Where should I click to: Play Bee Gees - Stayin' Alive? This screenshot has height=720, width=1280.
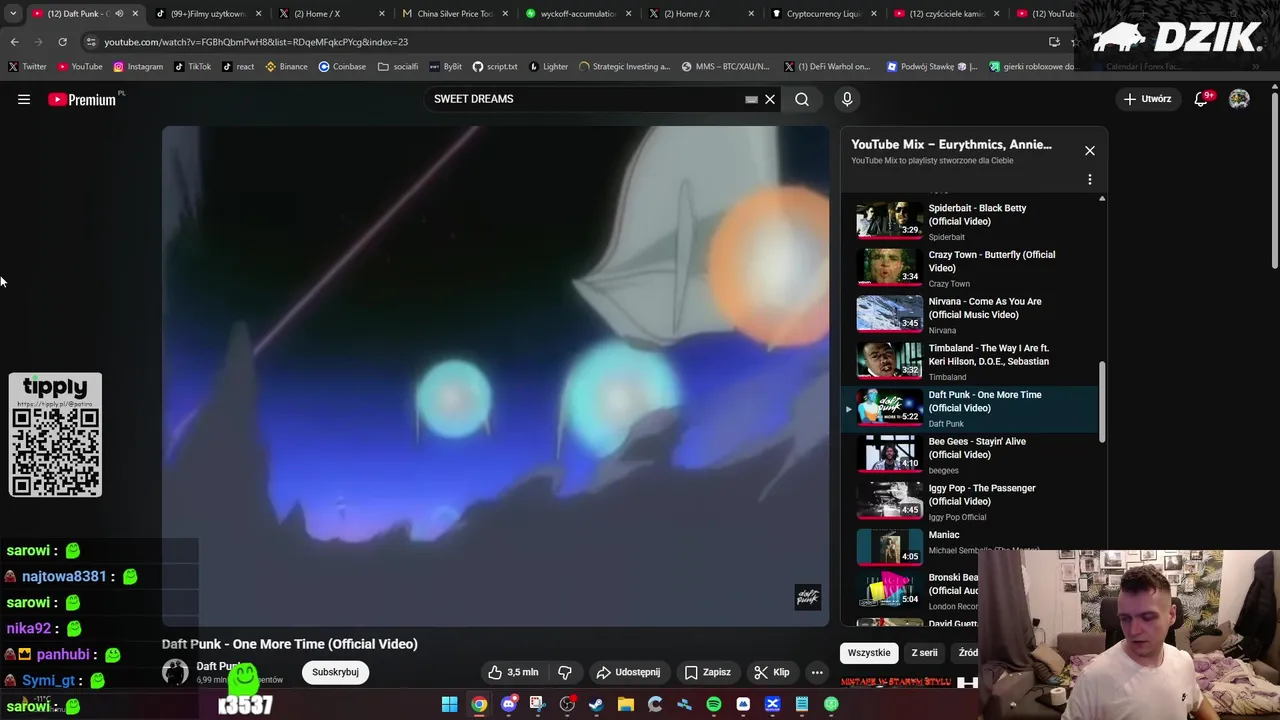[x=970, y=455]
